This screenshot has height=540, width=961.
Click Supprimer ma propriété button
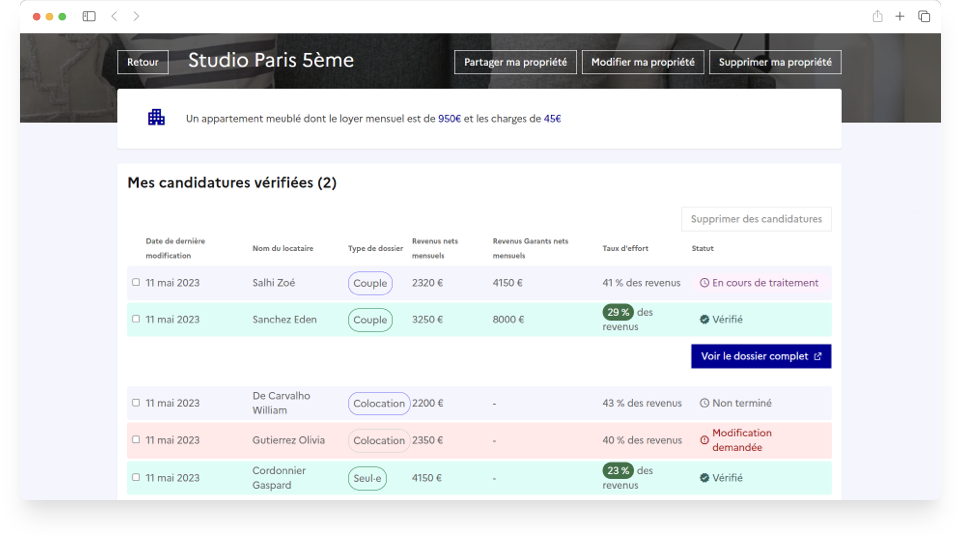coord(775,62)
